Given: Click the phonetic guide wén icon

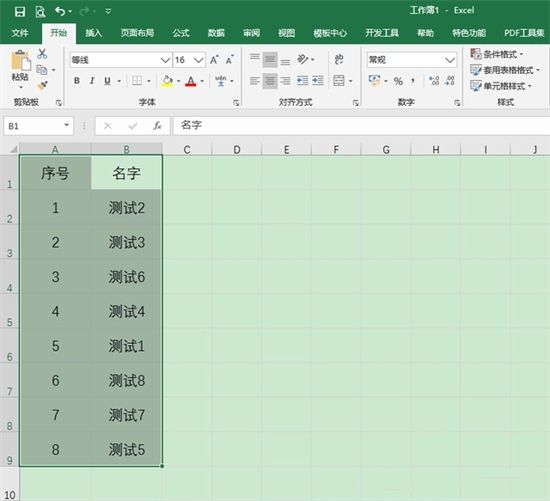Looking at the screenshot, I should 221,81.
